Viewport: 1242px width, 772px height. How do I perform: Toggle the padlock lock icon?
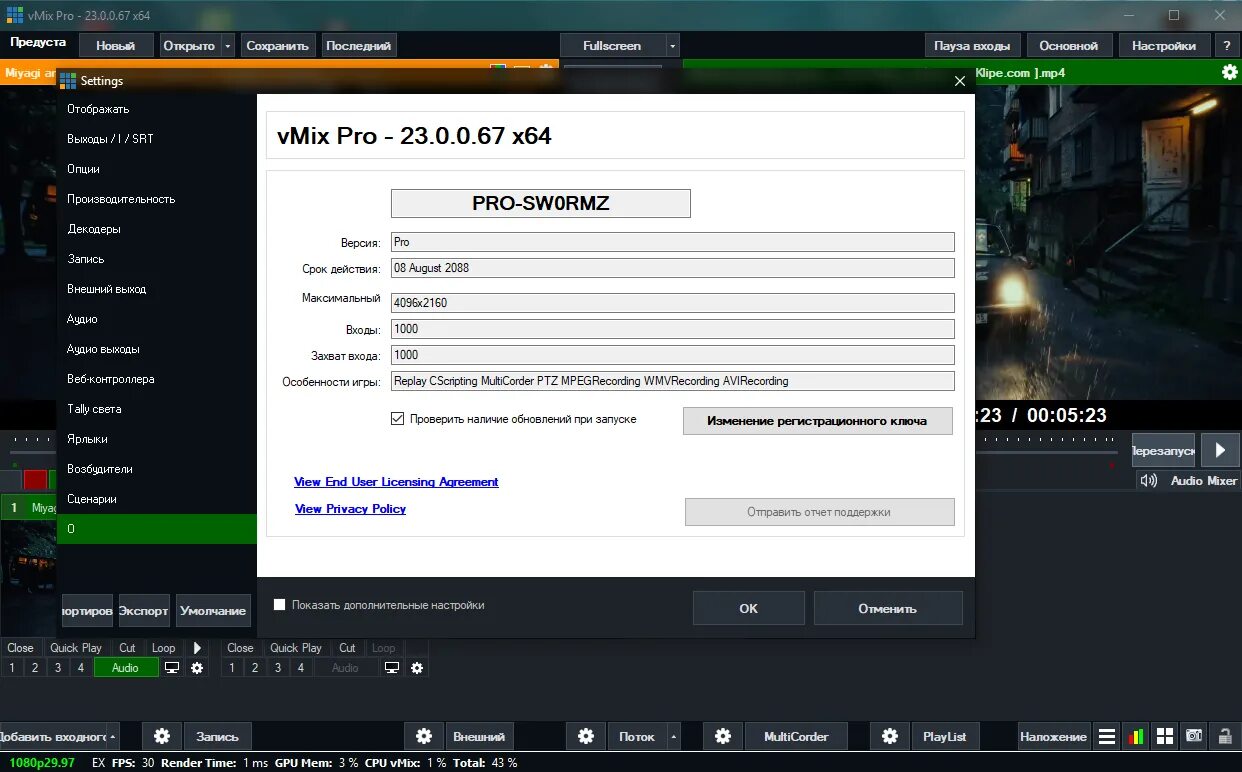tap(1224, 736)
